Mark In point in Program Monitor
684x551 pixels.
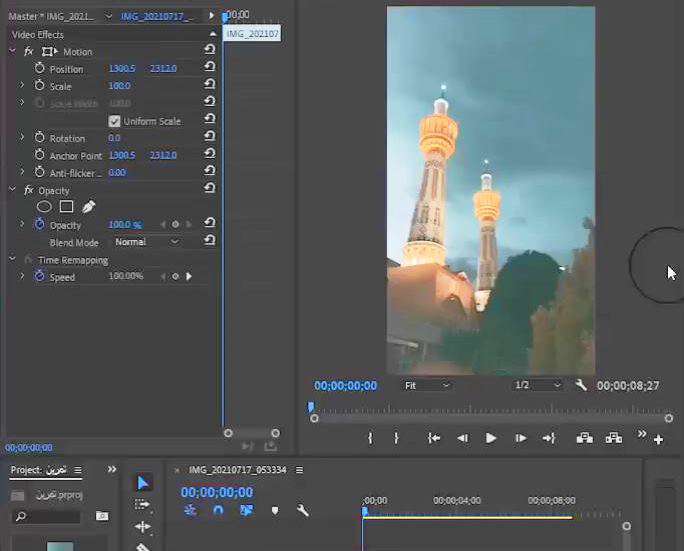tap(370, 438)
